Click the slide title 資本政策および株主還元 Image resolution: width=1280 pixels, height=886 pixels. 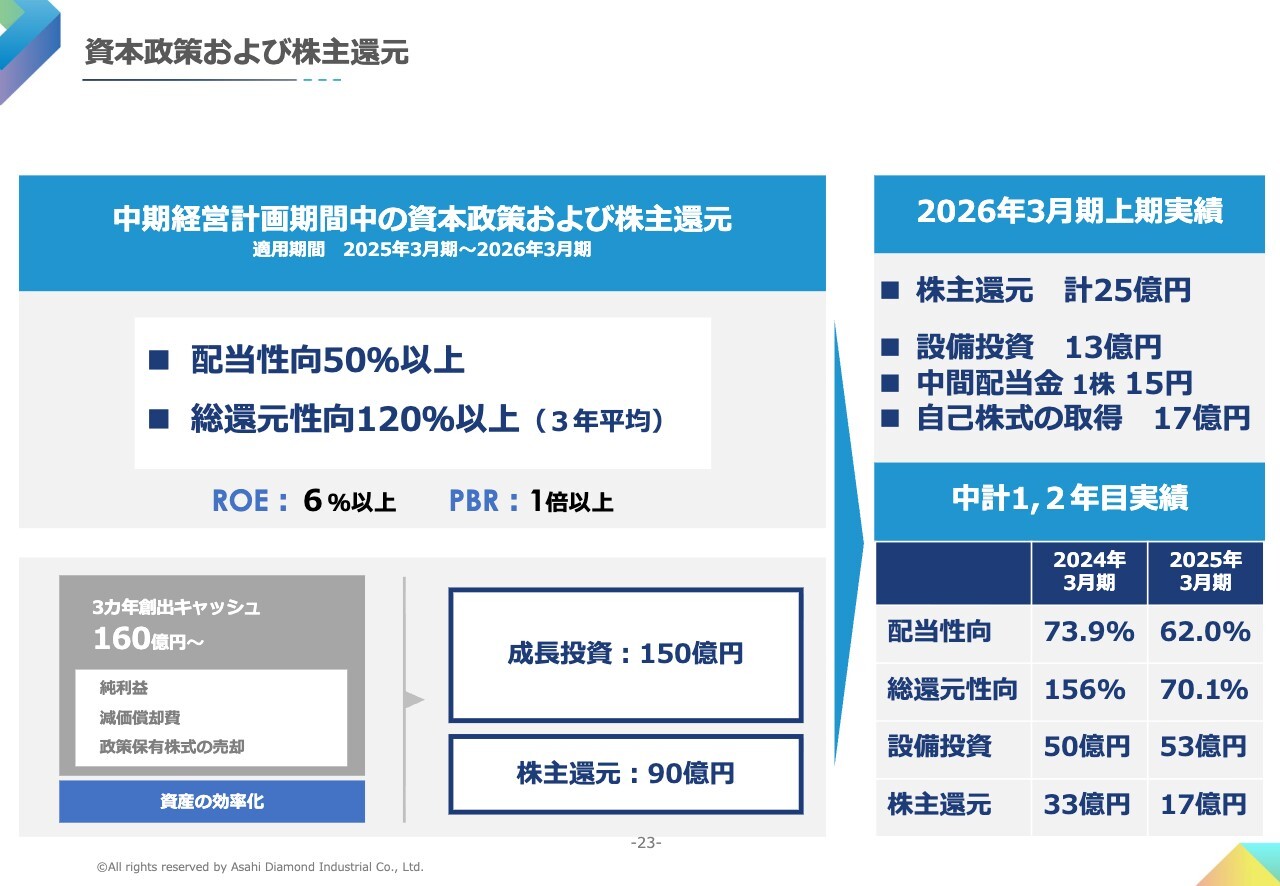246,53
